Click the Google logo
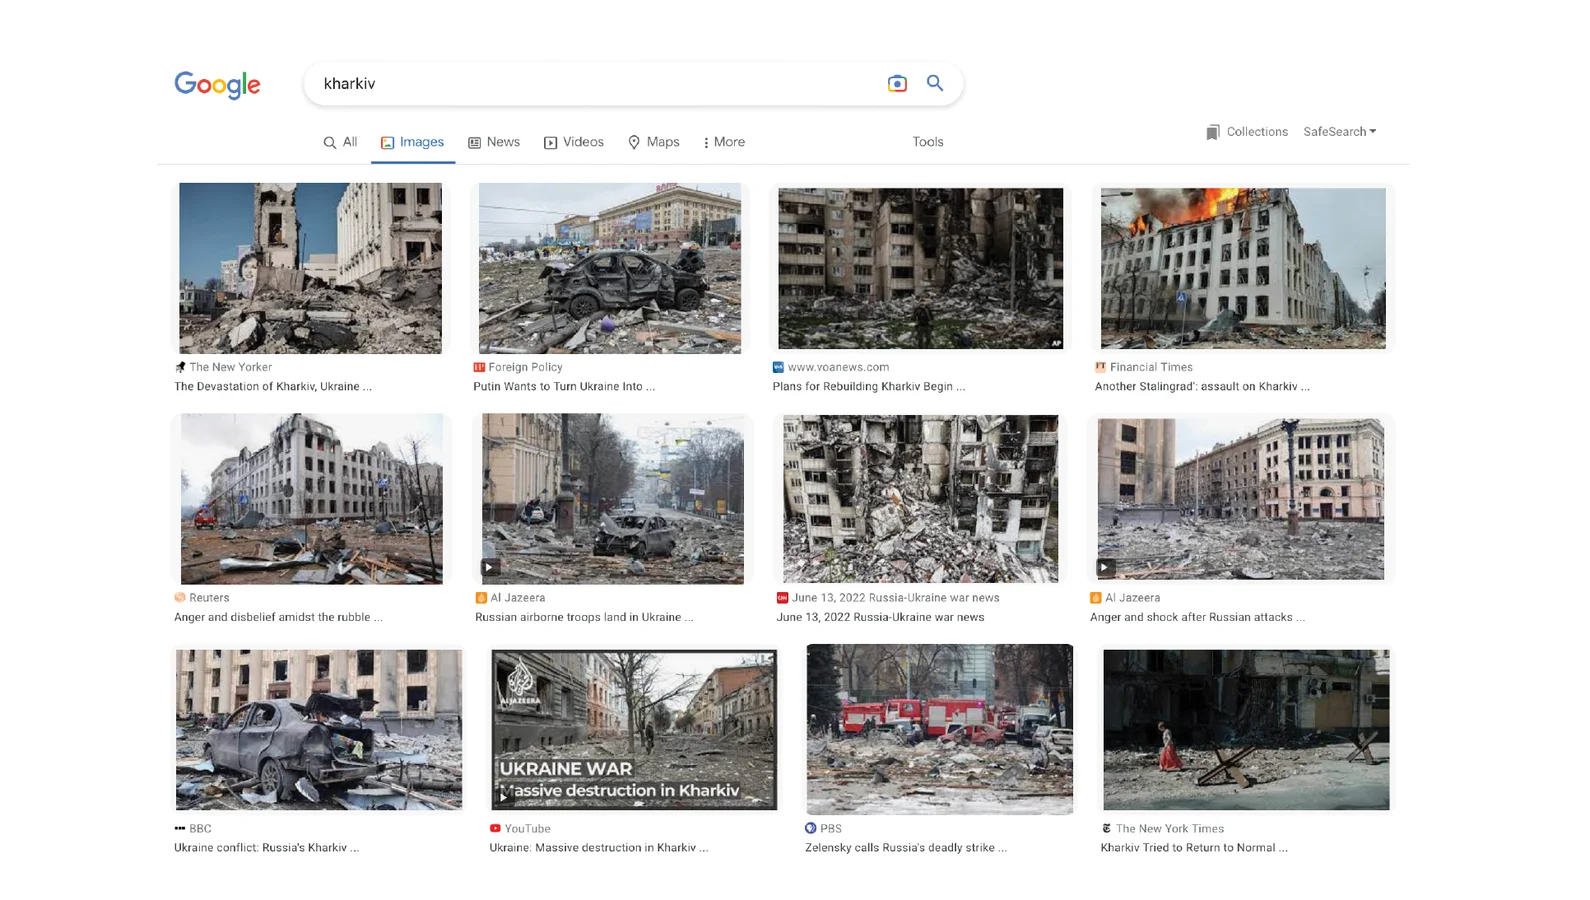The height and width of the screenshot is (900, 1590). tap(217, 85)
